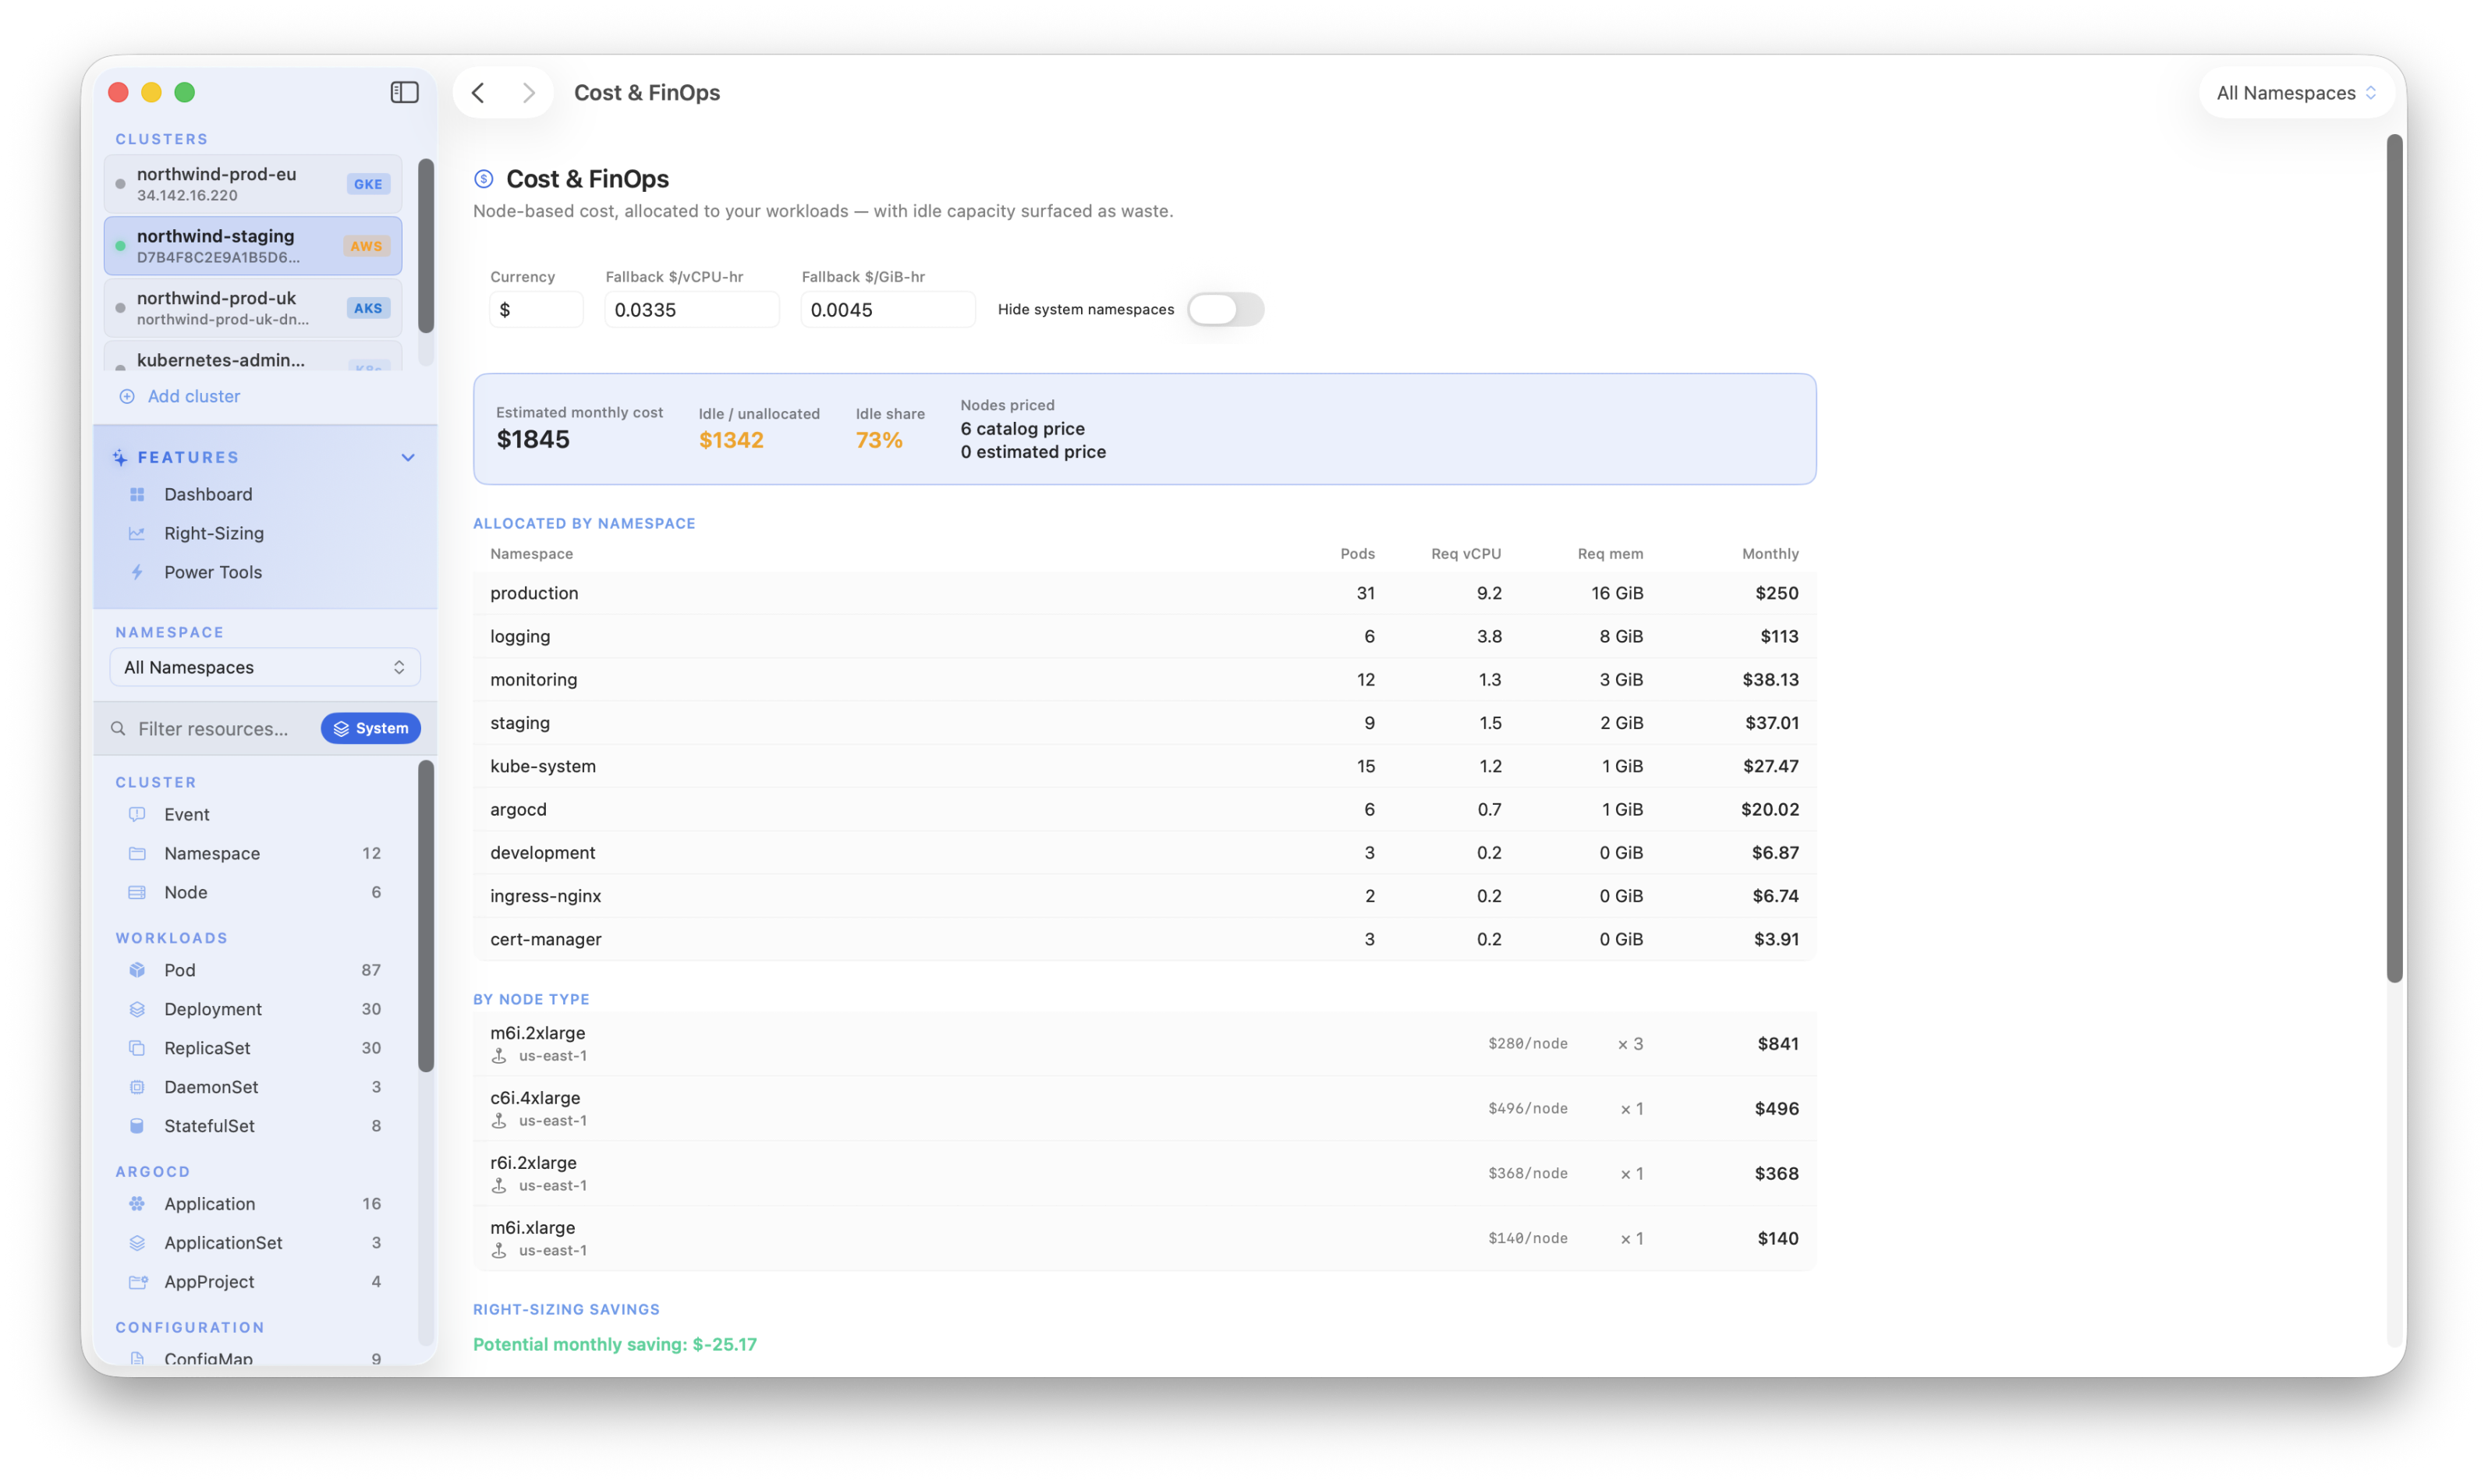Select the kubernetes-admin cluster
Screen dimensions: 2488x1484
[x=253, y=356]
